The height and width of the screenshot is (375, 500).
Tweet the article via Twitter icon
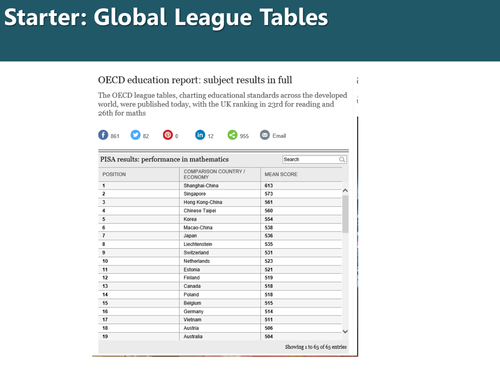pyautogui.click(x=135, y=135)
